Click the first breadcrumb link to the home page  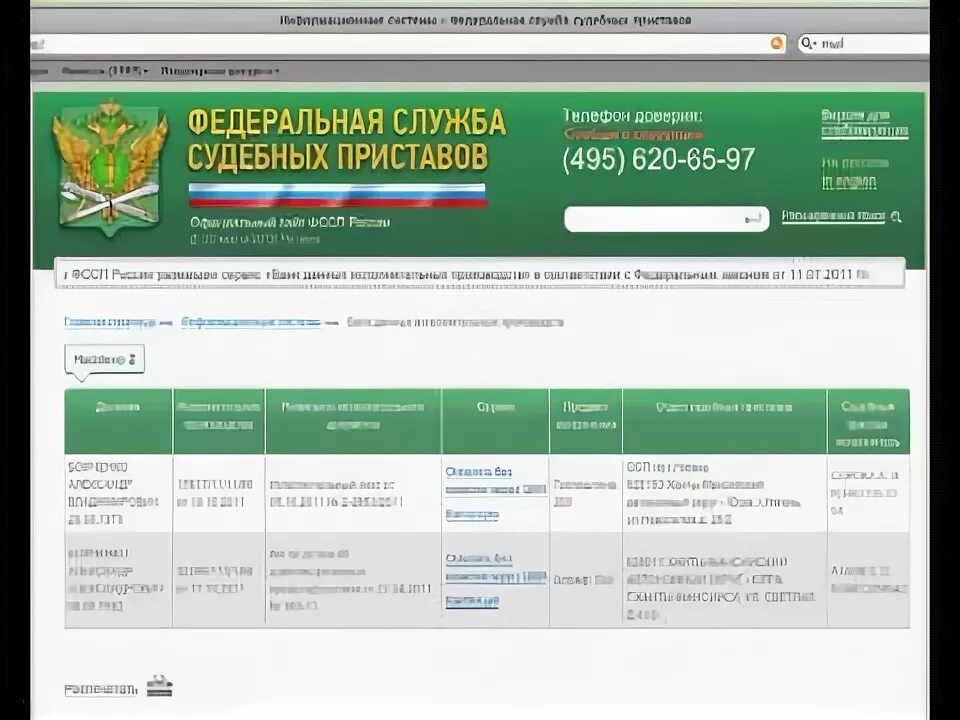(x=110, y=323)
